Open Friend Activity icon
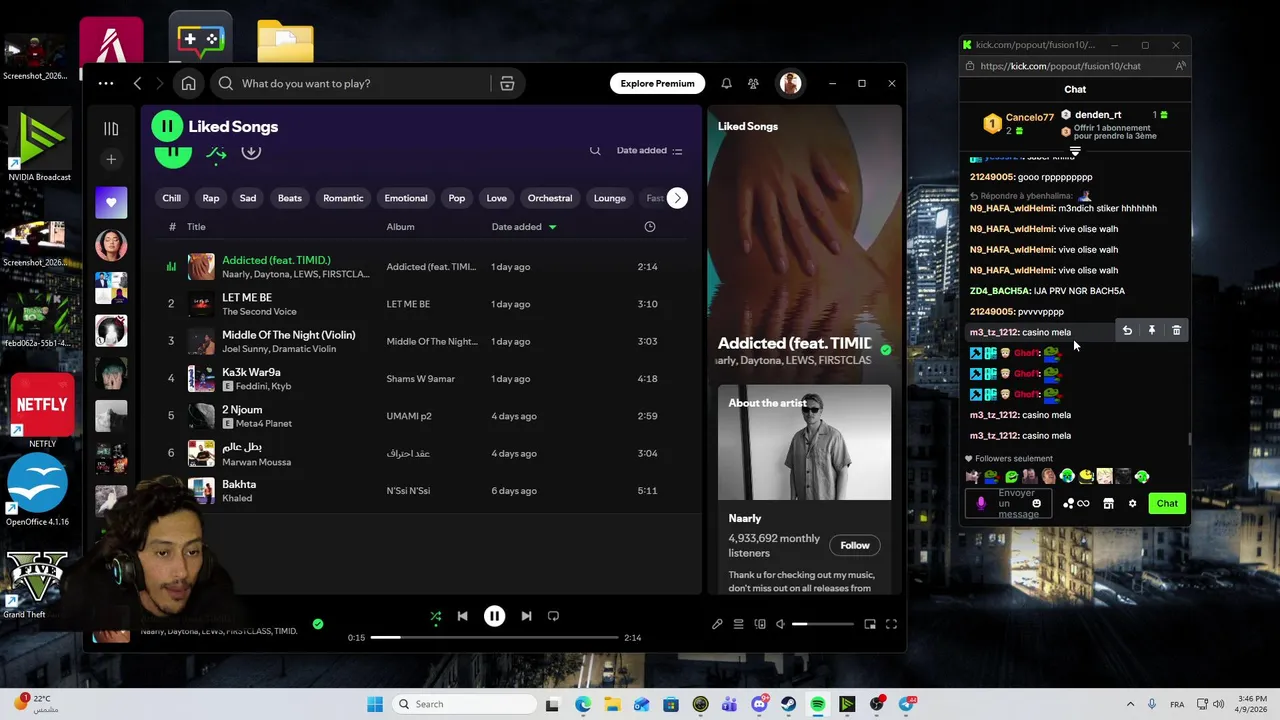1280x720 pixels. coord(753,83)
